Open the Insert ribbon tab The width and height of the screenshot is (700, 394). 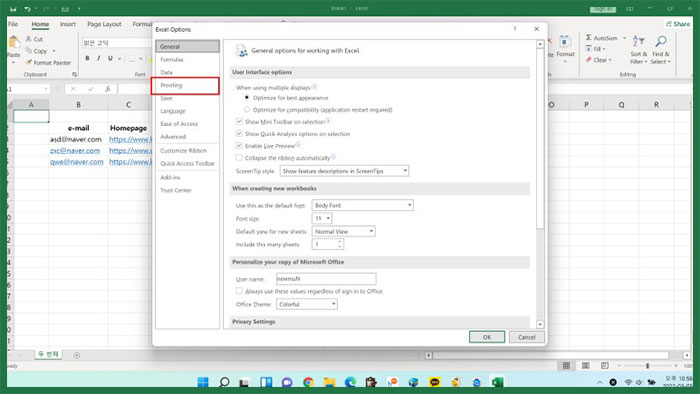click(68, 24)
